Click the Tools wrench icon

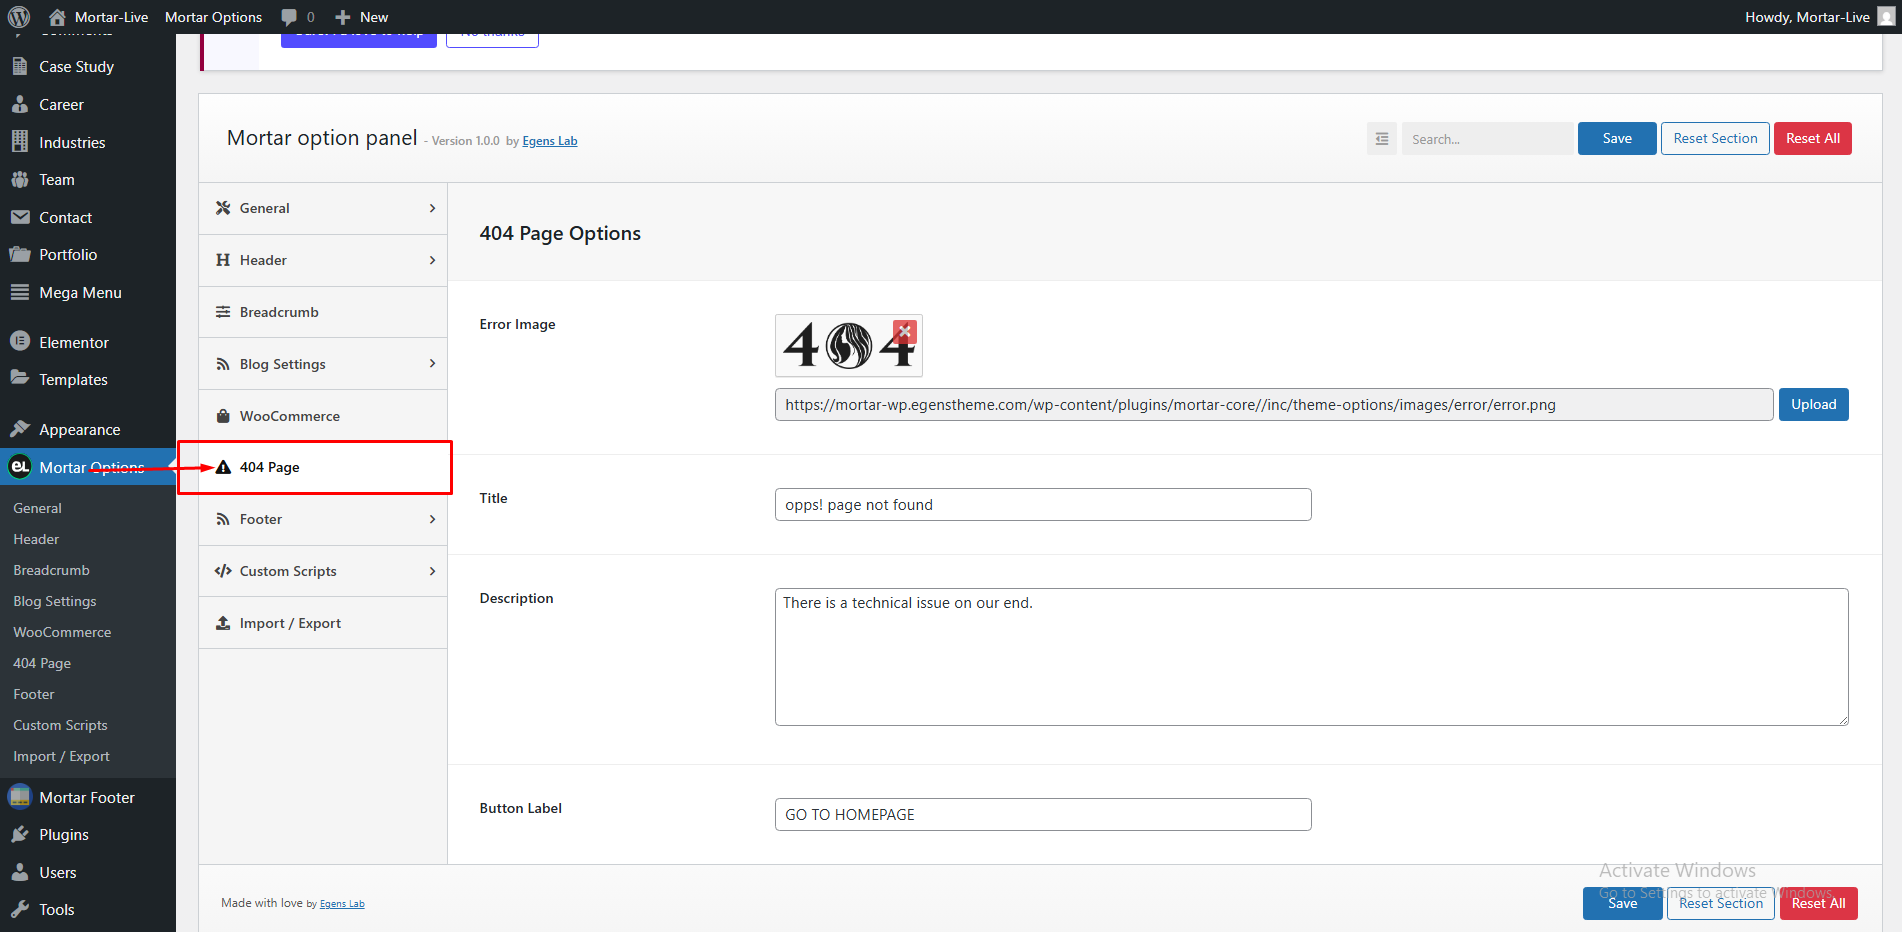(20, 909)
